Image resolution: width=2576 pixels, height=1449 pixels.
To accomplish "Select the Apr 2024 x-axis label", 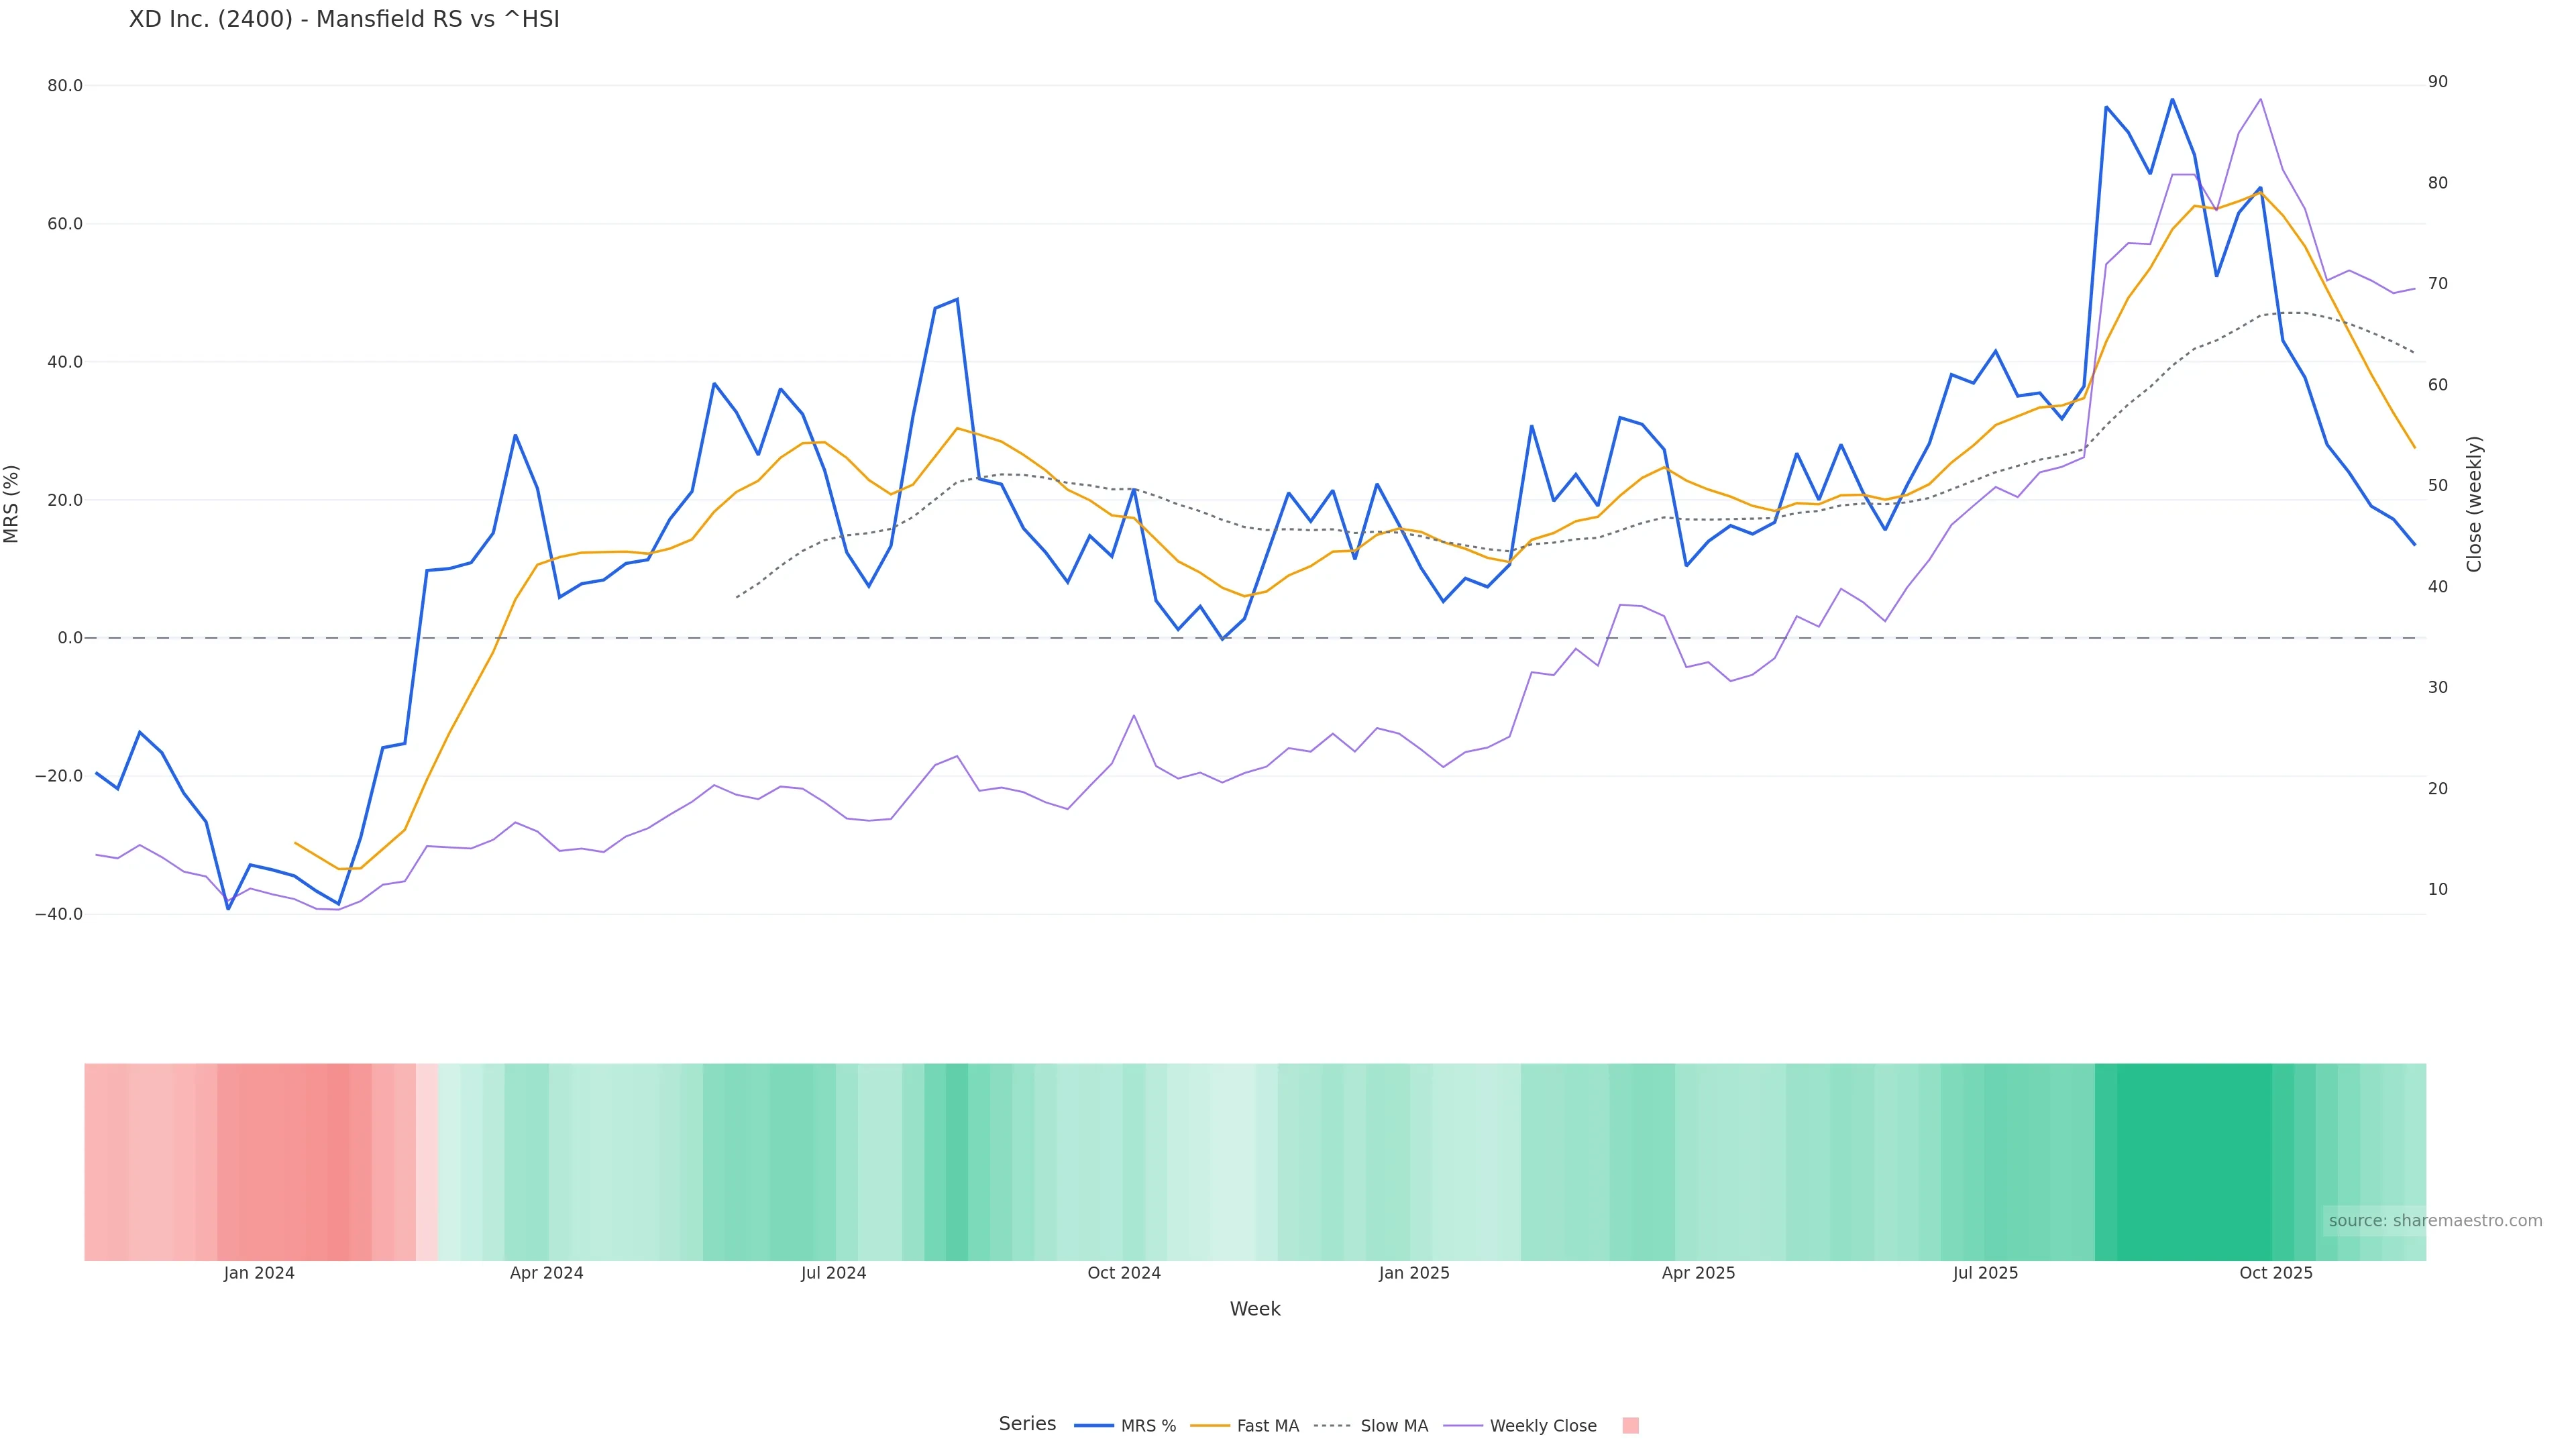I will [x=546, y=1273].
